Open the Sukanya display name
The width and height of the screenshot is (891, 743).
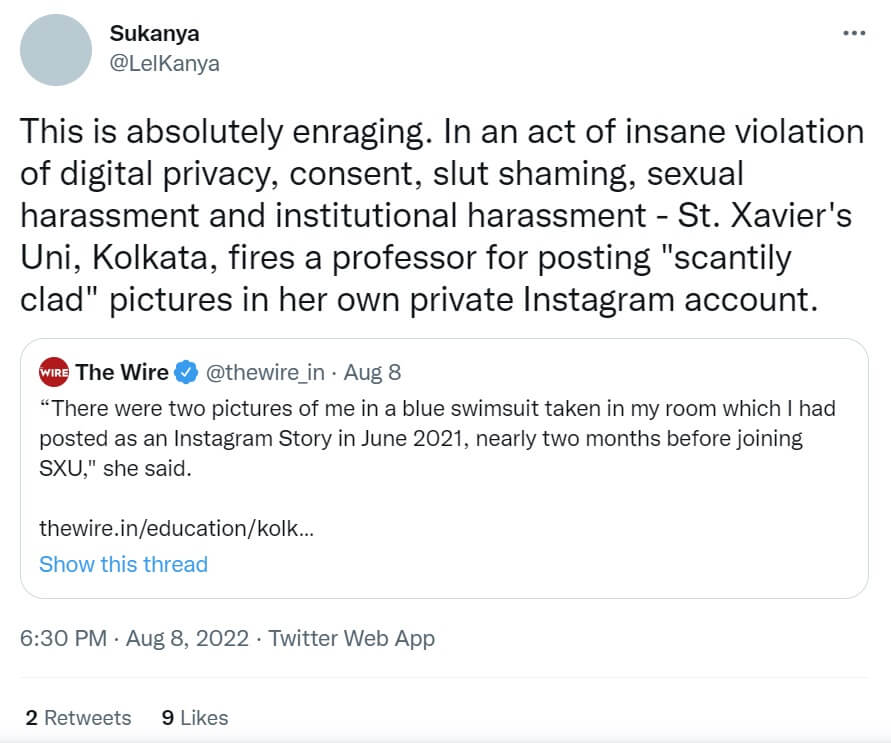[154, 33]
